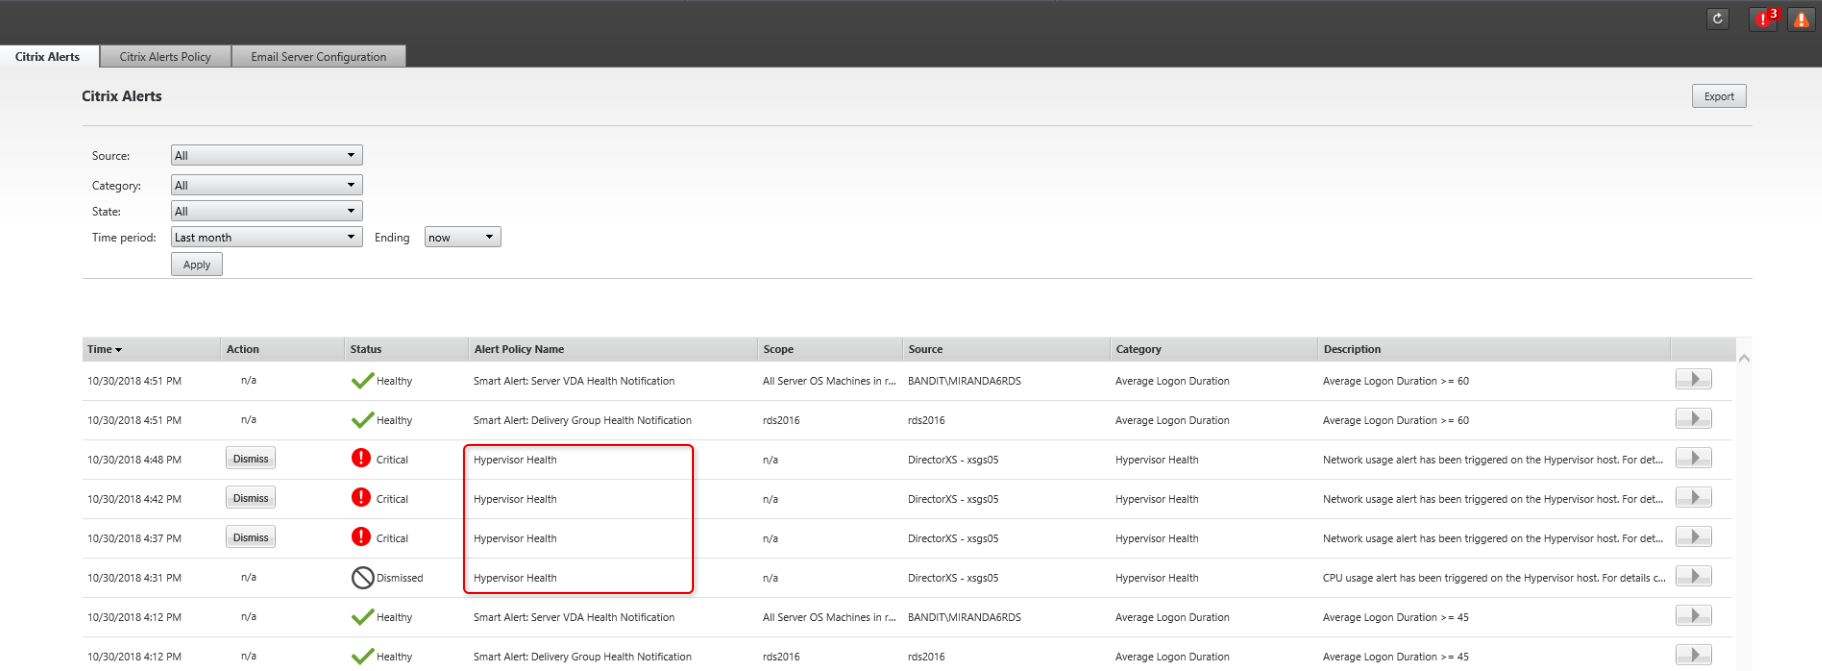Image resolution: width=1822 pixels, height=671 pixels.
Task: Open the Ending time dropdown
Action: tap(462, 237)
